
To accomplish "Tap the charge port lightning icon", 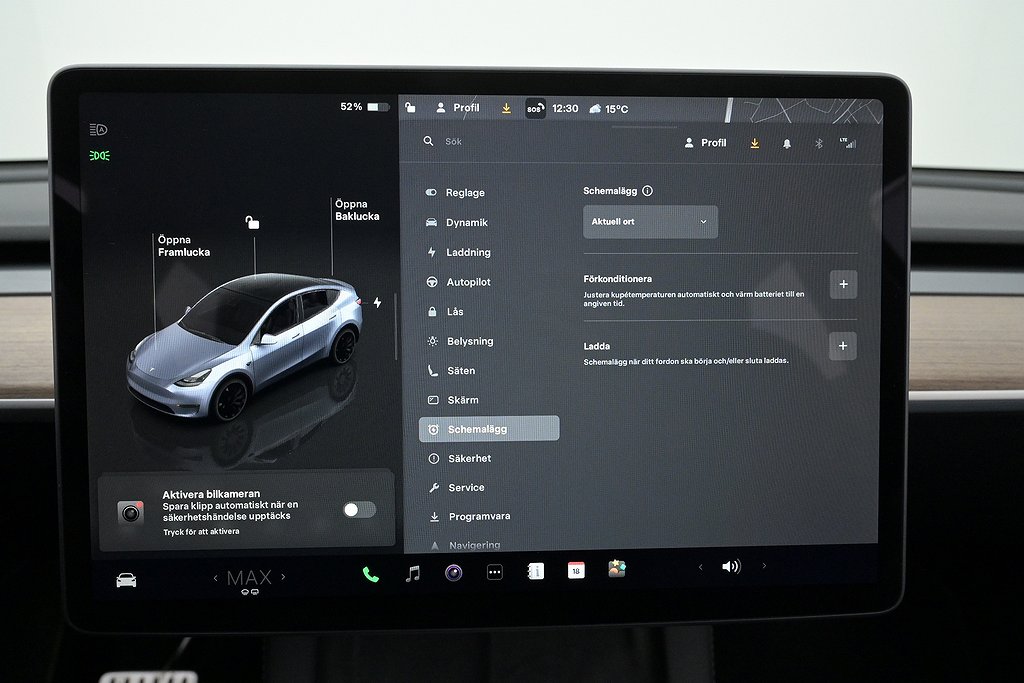I will click(377, 302).
